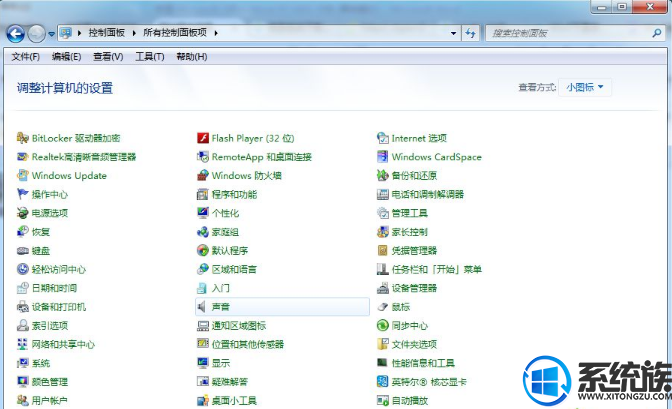Open the 操作中心 flag icon
672x409 pixels.
(23, 194)
